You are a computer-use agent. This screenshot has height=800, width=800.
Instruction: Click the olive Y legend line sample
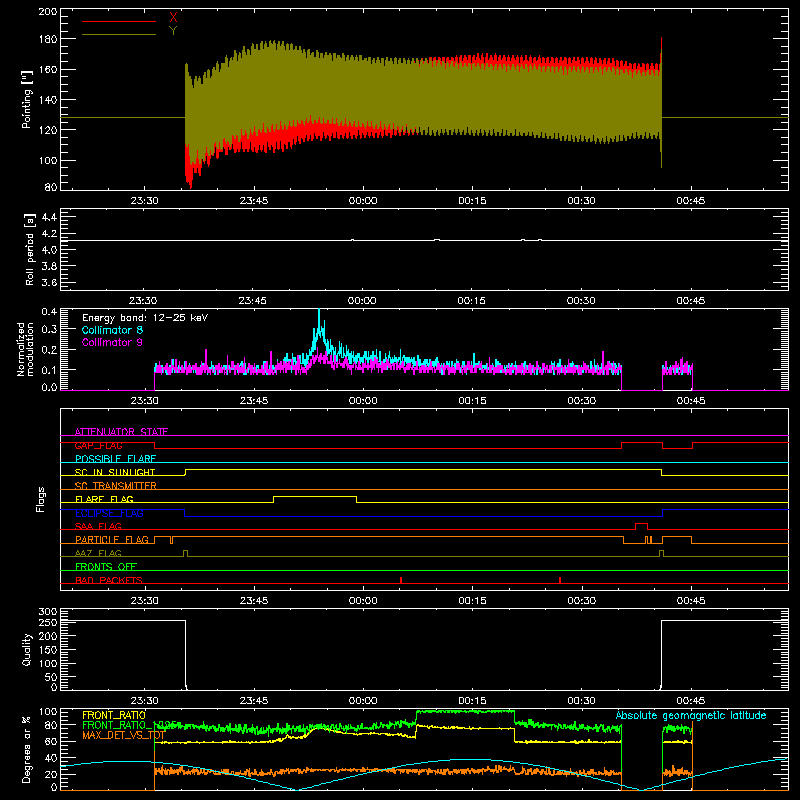[119, 34]
